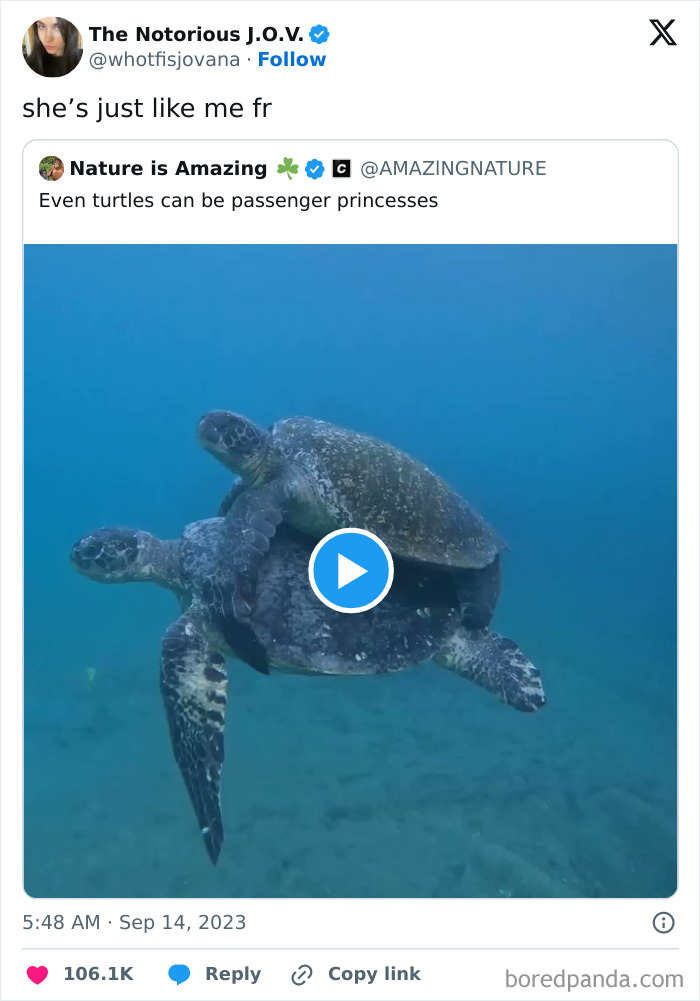Click the profile avatar of The Notorious J.O.V.
700x1001 pixels.
click(52, 47)
